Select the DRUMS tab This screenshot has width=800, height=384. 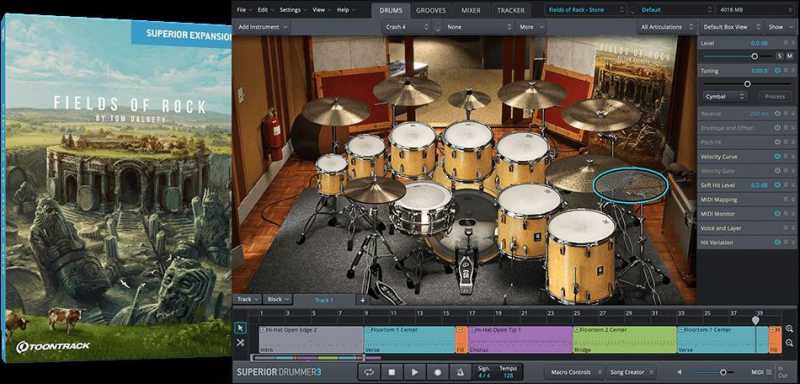coord(390,10)
